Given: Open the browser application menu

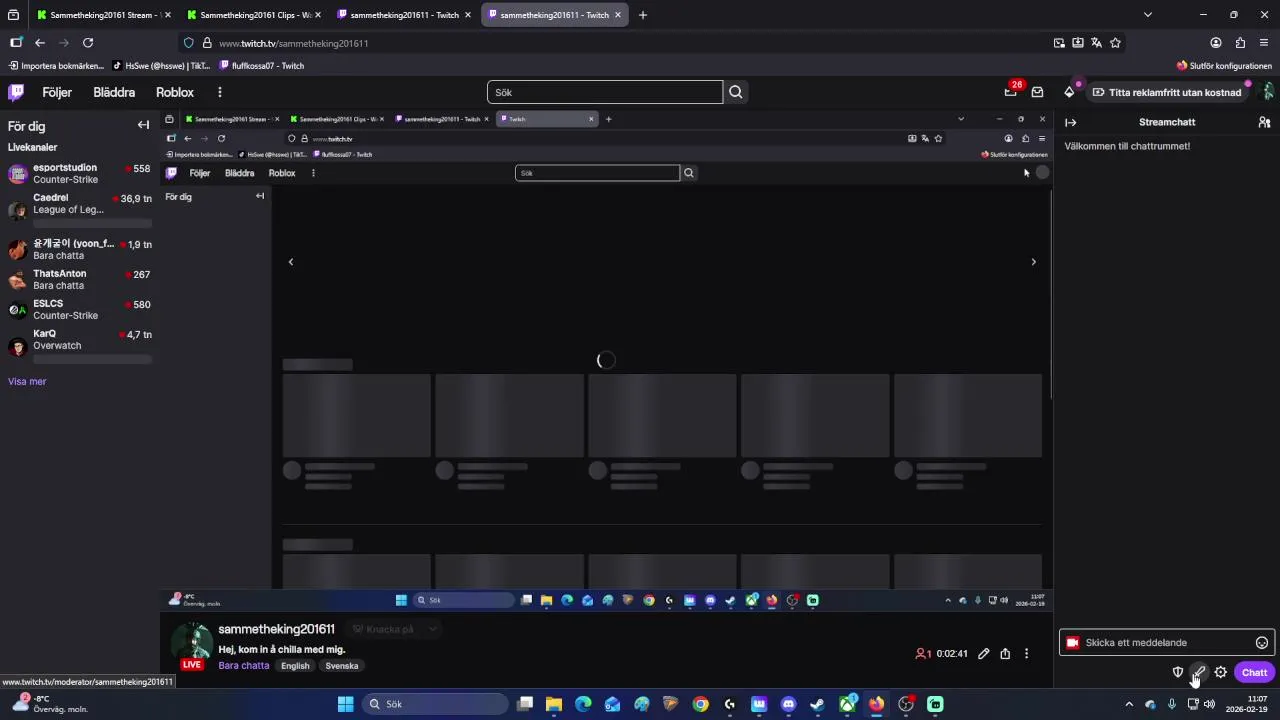Looking at the screenshot, I should point(1265,43).
